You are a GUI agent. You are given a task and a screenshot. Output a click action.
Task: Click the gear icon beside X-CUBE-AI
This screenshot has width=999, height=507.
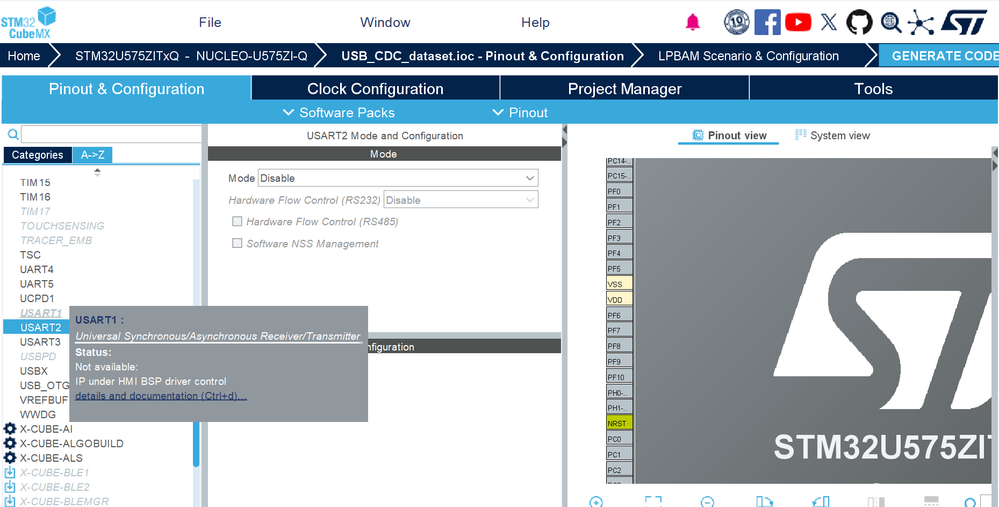tap(10, 429)
